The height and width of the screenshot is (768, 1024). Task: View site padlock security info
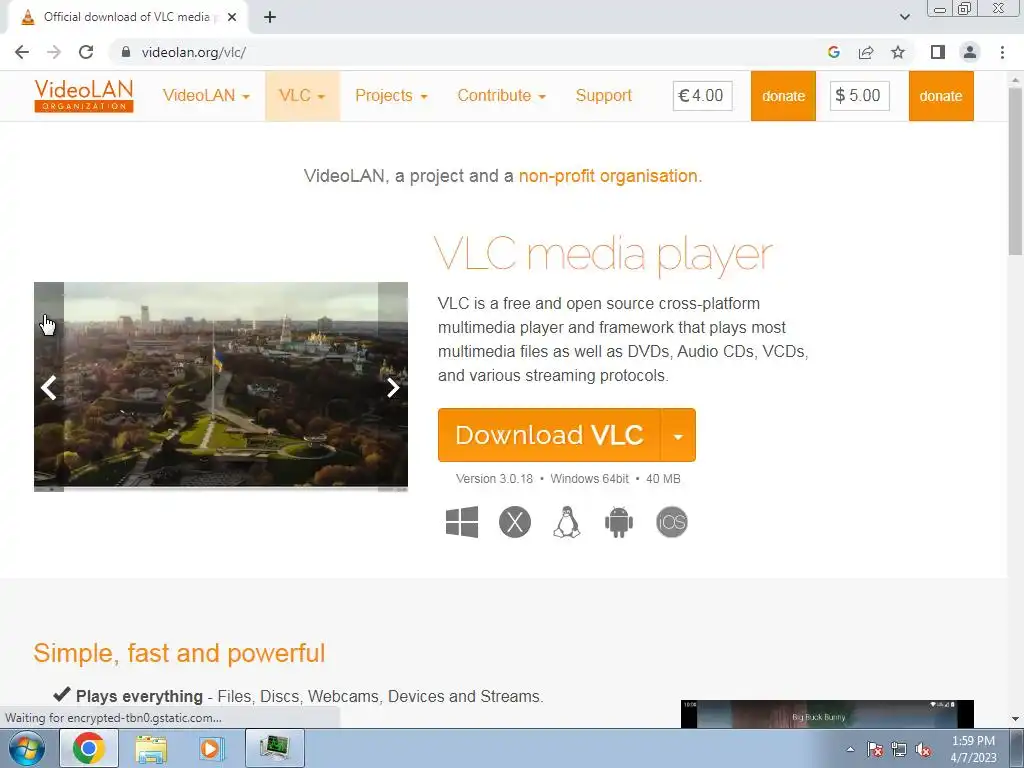pos(126,52)
